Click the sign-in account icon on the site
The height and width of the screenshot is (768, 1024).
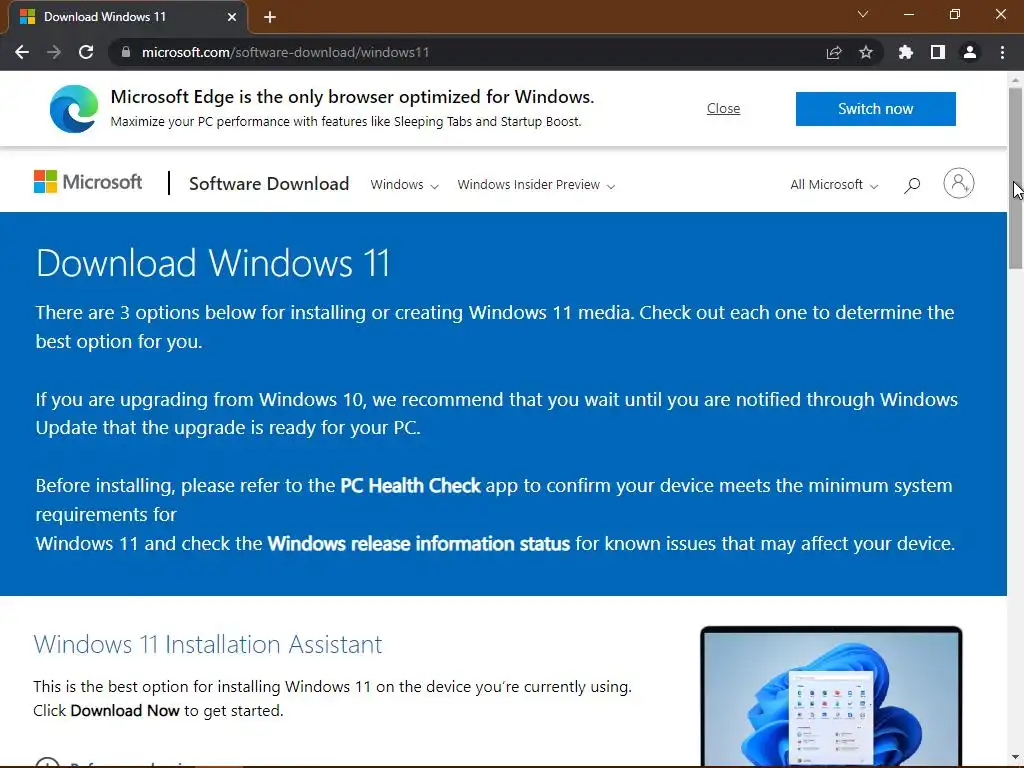959,184
